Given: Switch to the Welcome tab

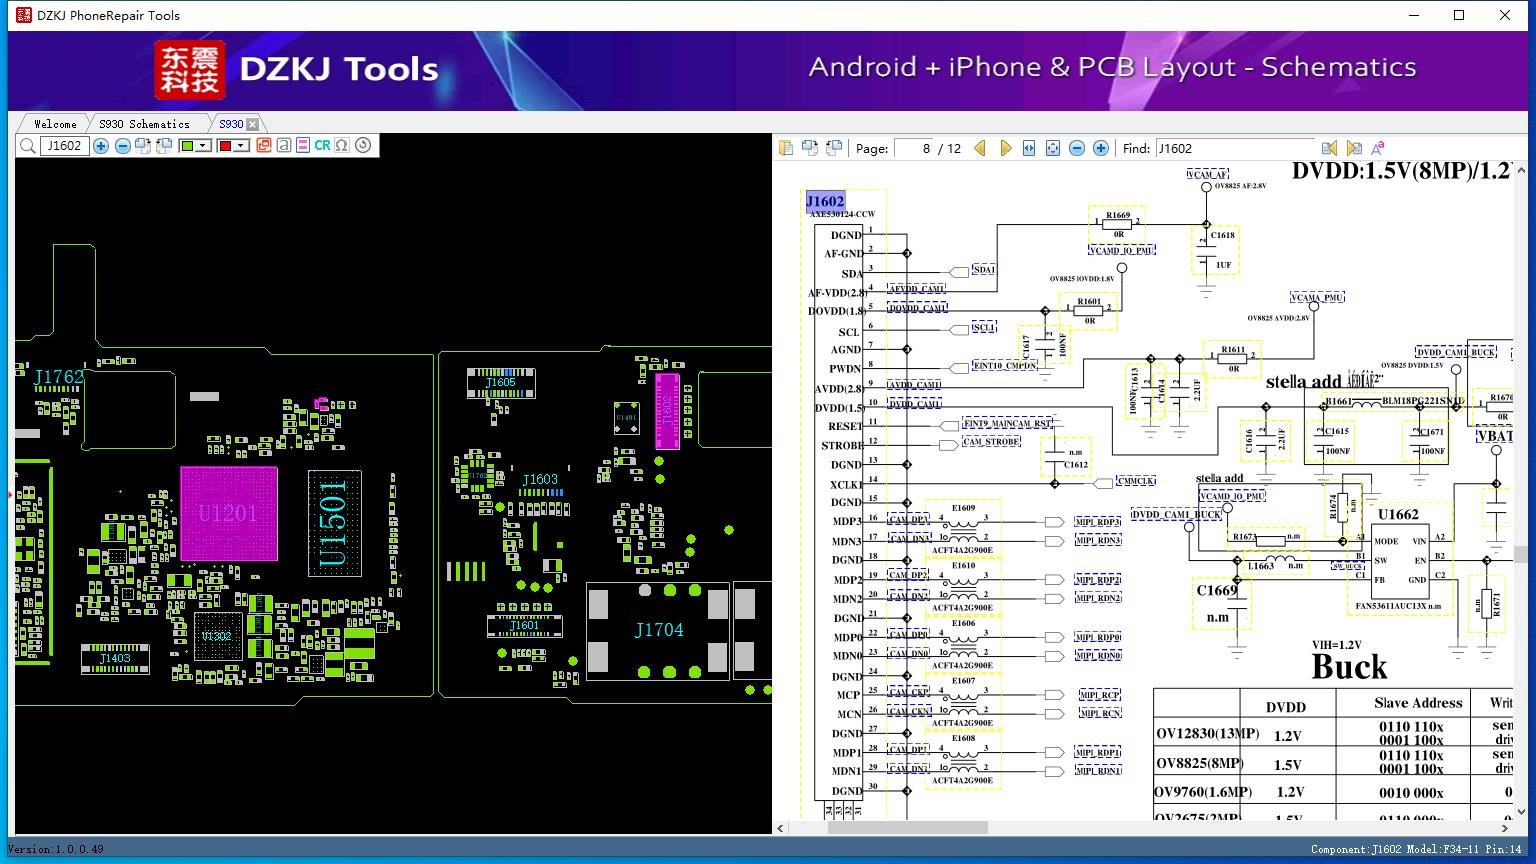Looking at the screenshot, I should click(x=55, y=124).
